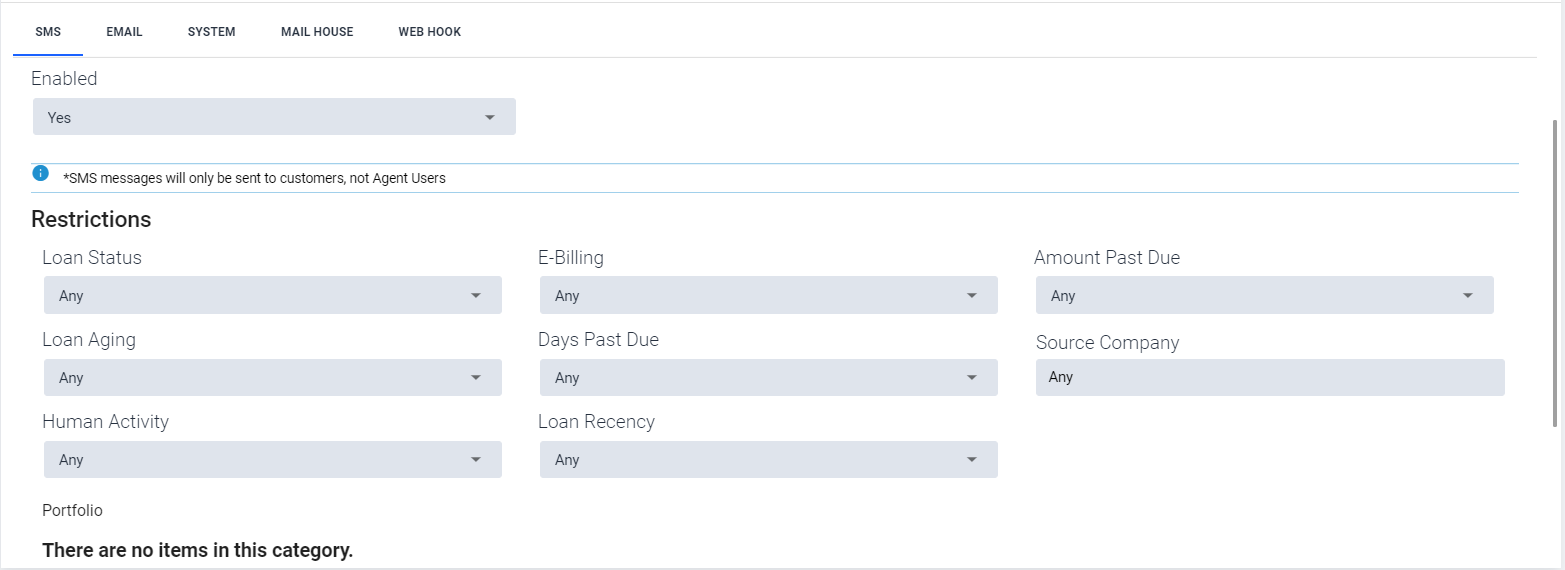Open the Human Activity dropdown
This screenshot has width=1565, height=570.
pyautogui.click(x=273, y=460)
